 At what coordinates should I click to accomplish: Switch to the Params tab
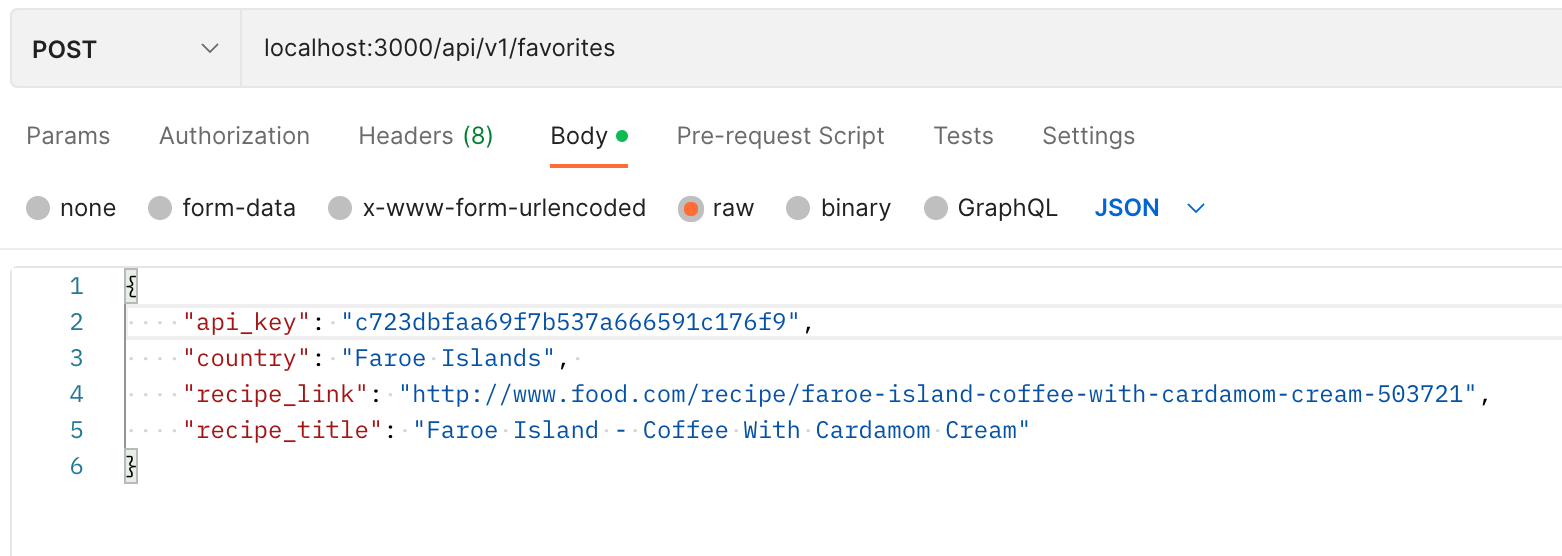pos(68,136)
